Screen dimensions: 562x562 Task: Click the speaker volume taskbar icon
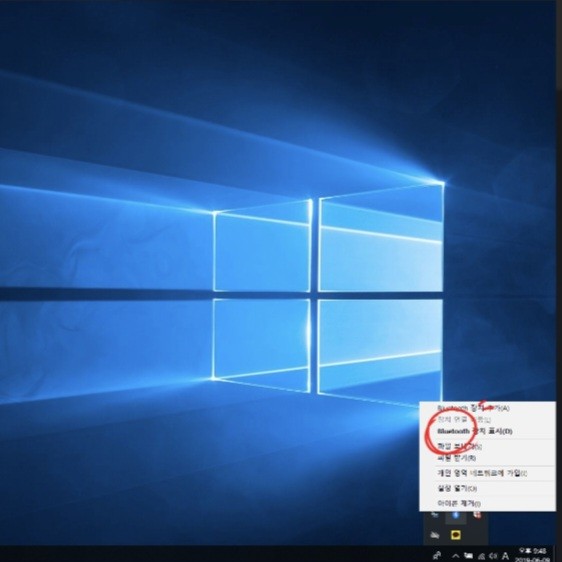click(493, 556)
